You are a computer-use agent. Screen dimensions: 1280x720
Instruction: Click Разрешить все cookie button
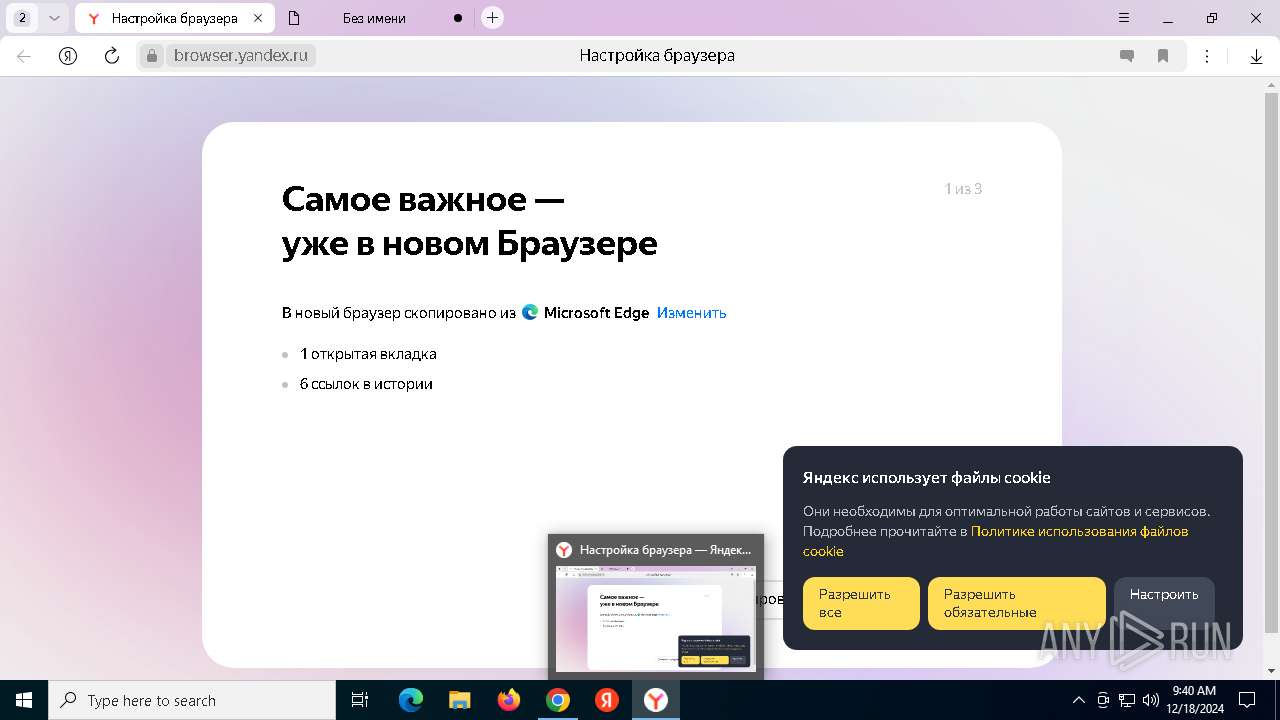861,603
